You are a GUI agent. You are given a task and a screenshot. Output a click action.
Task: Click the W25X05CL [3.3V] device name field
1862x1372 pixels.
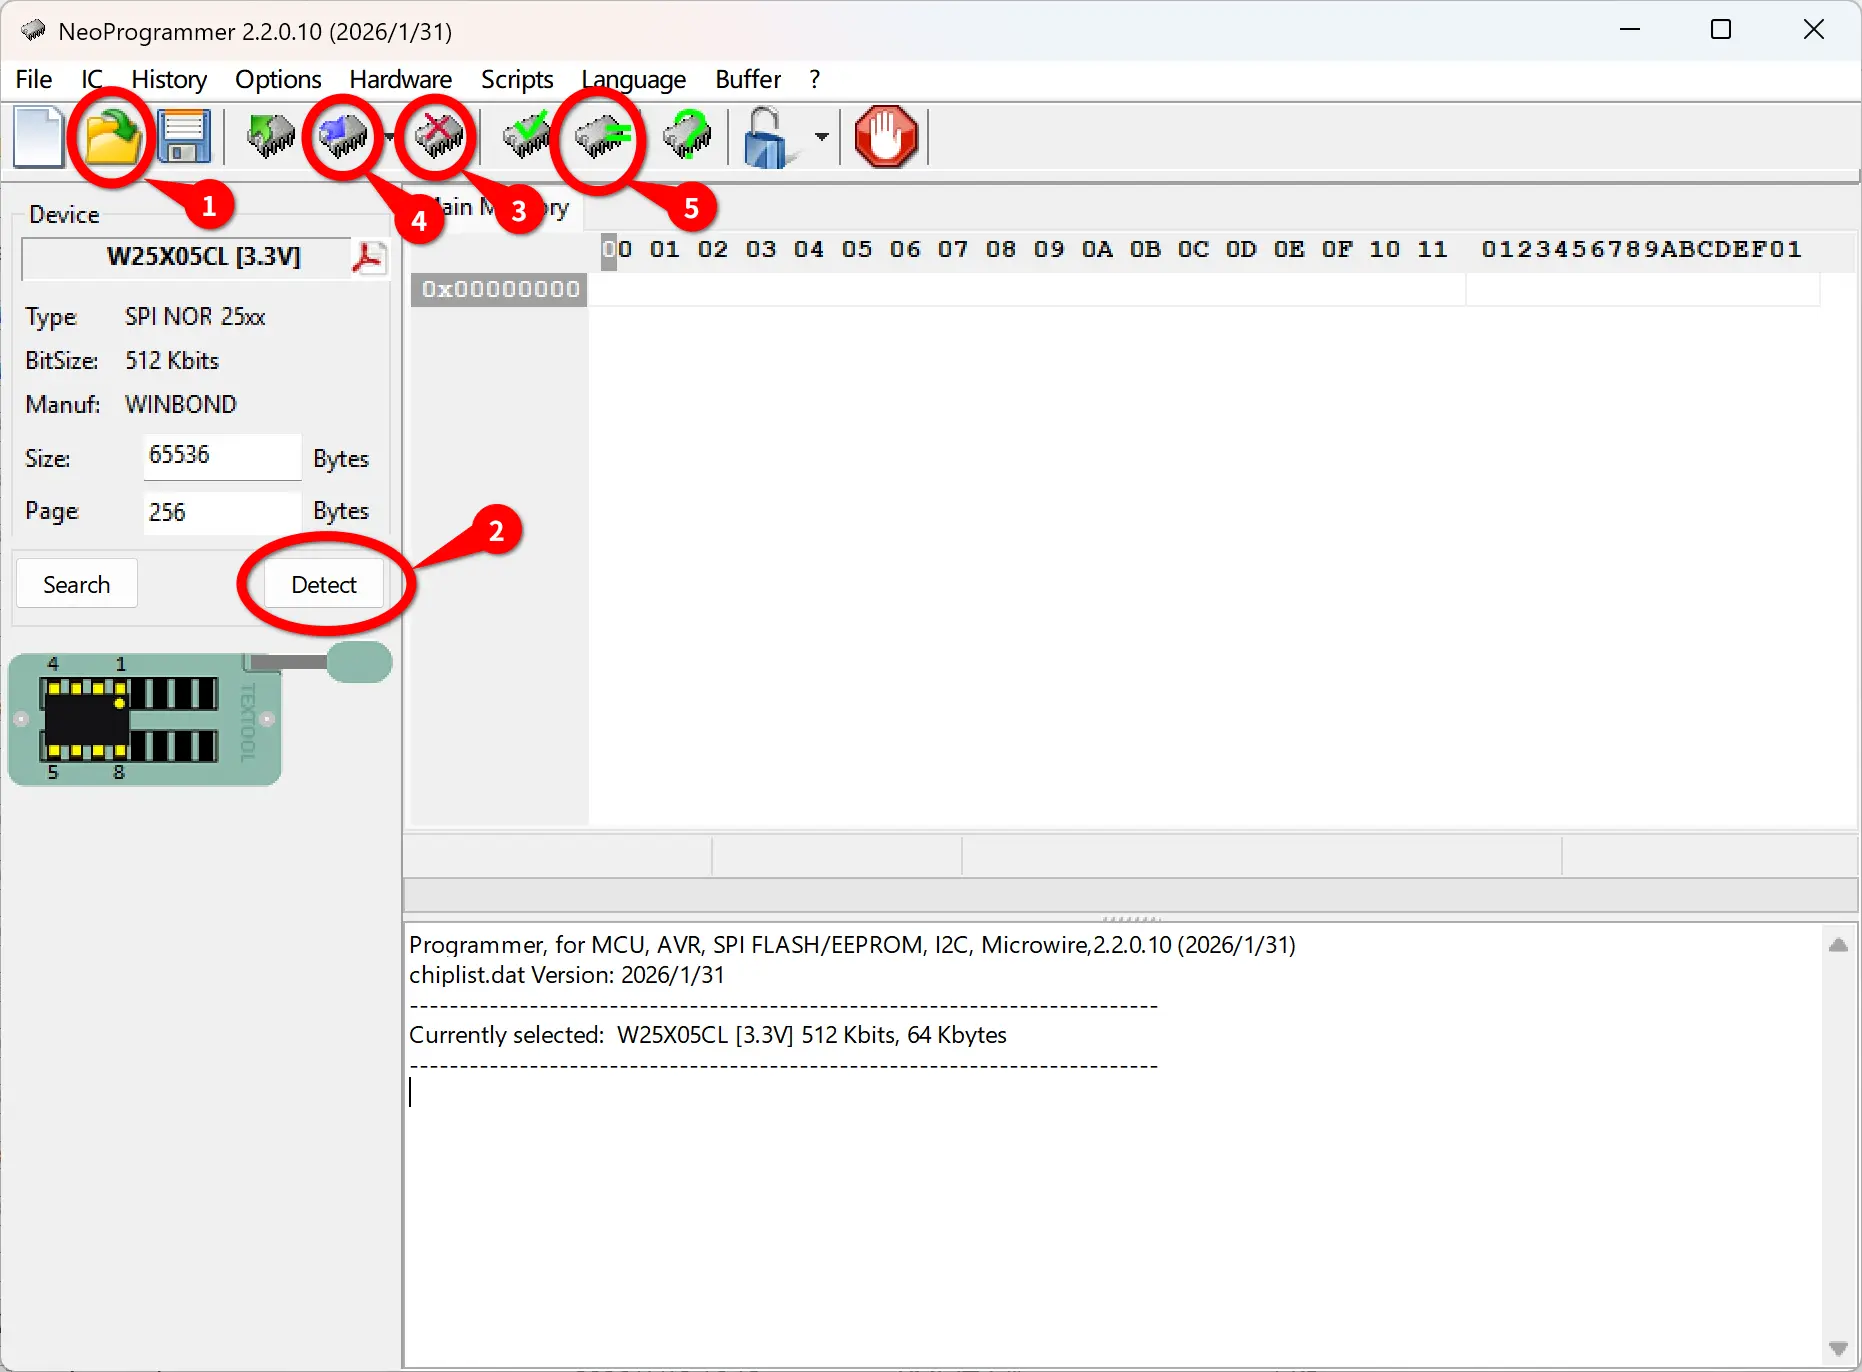[187, 257]
